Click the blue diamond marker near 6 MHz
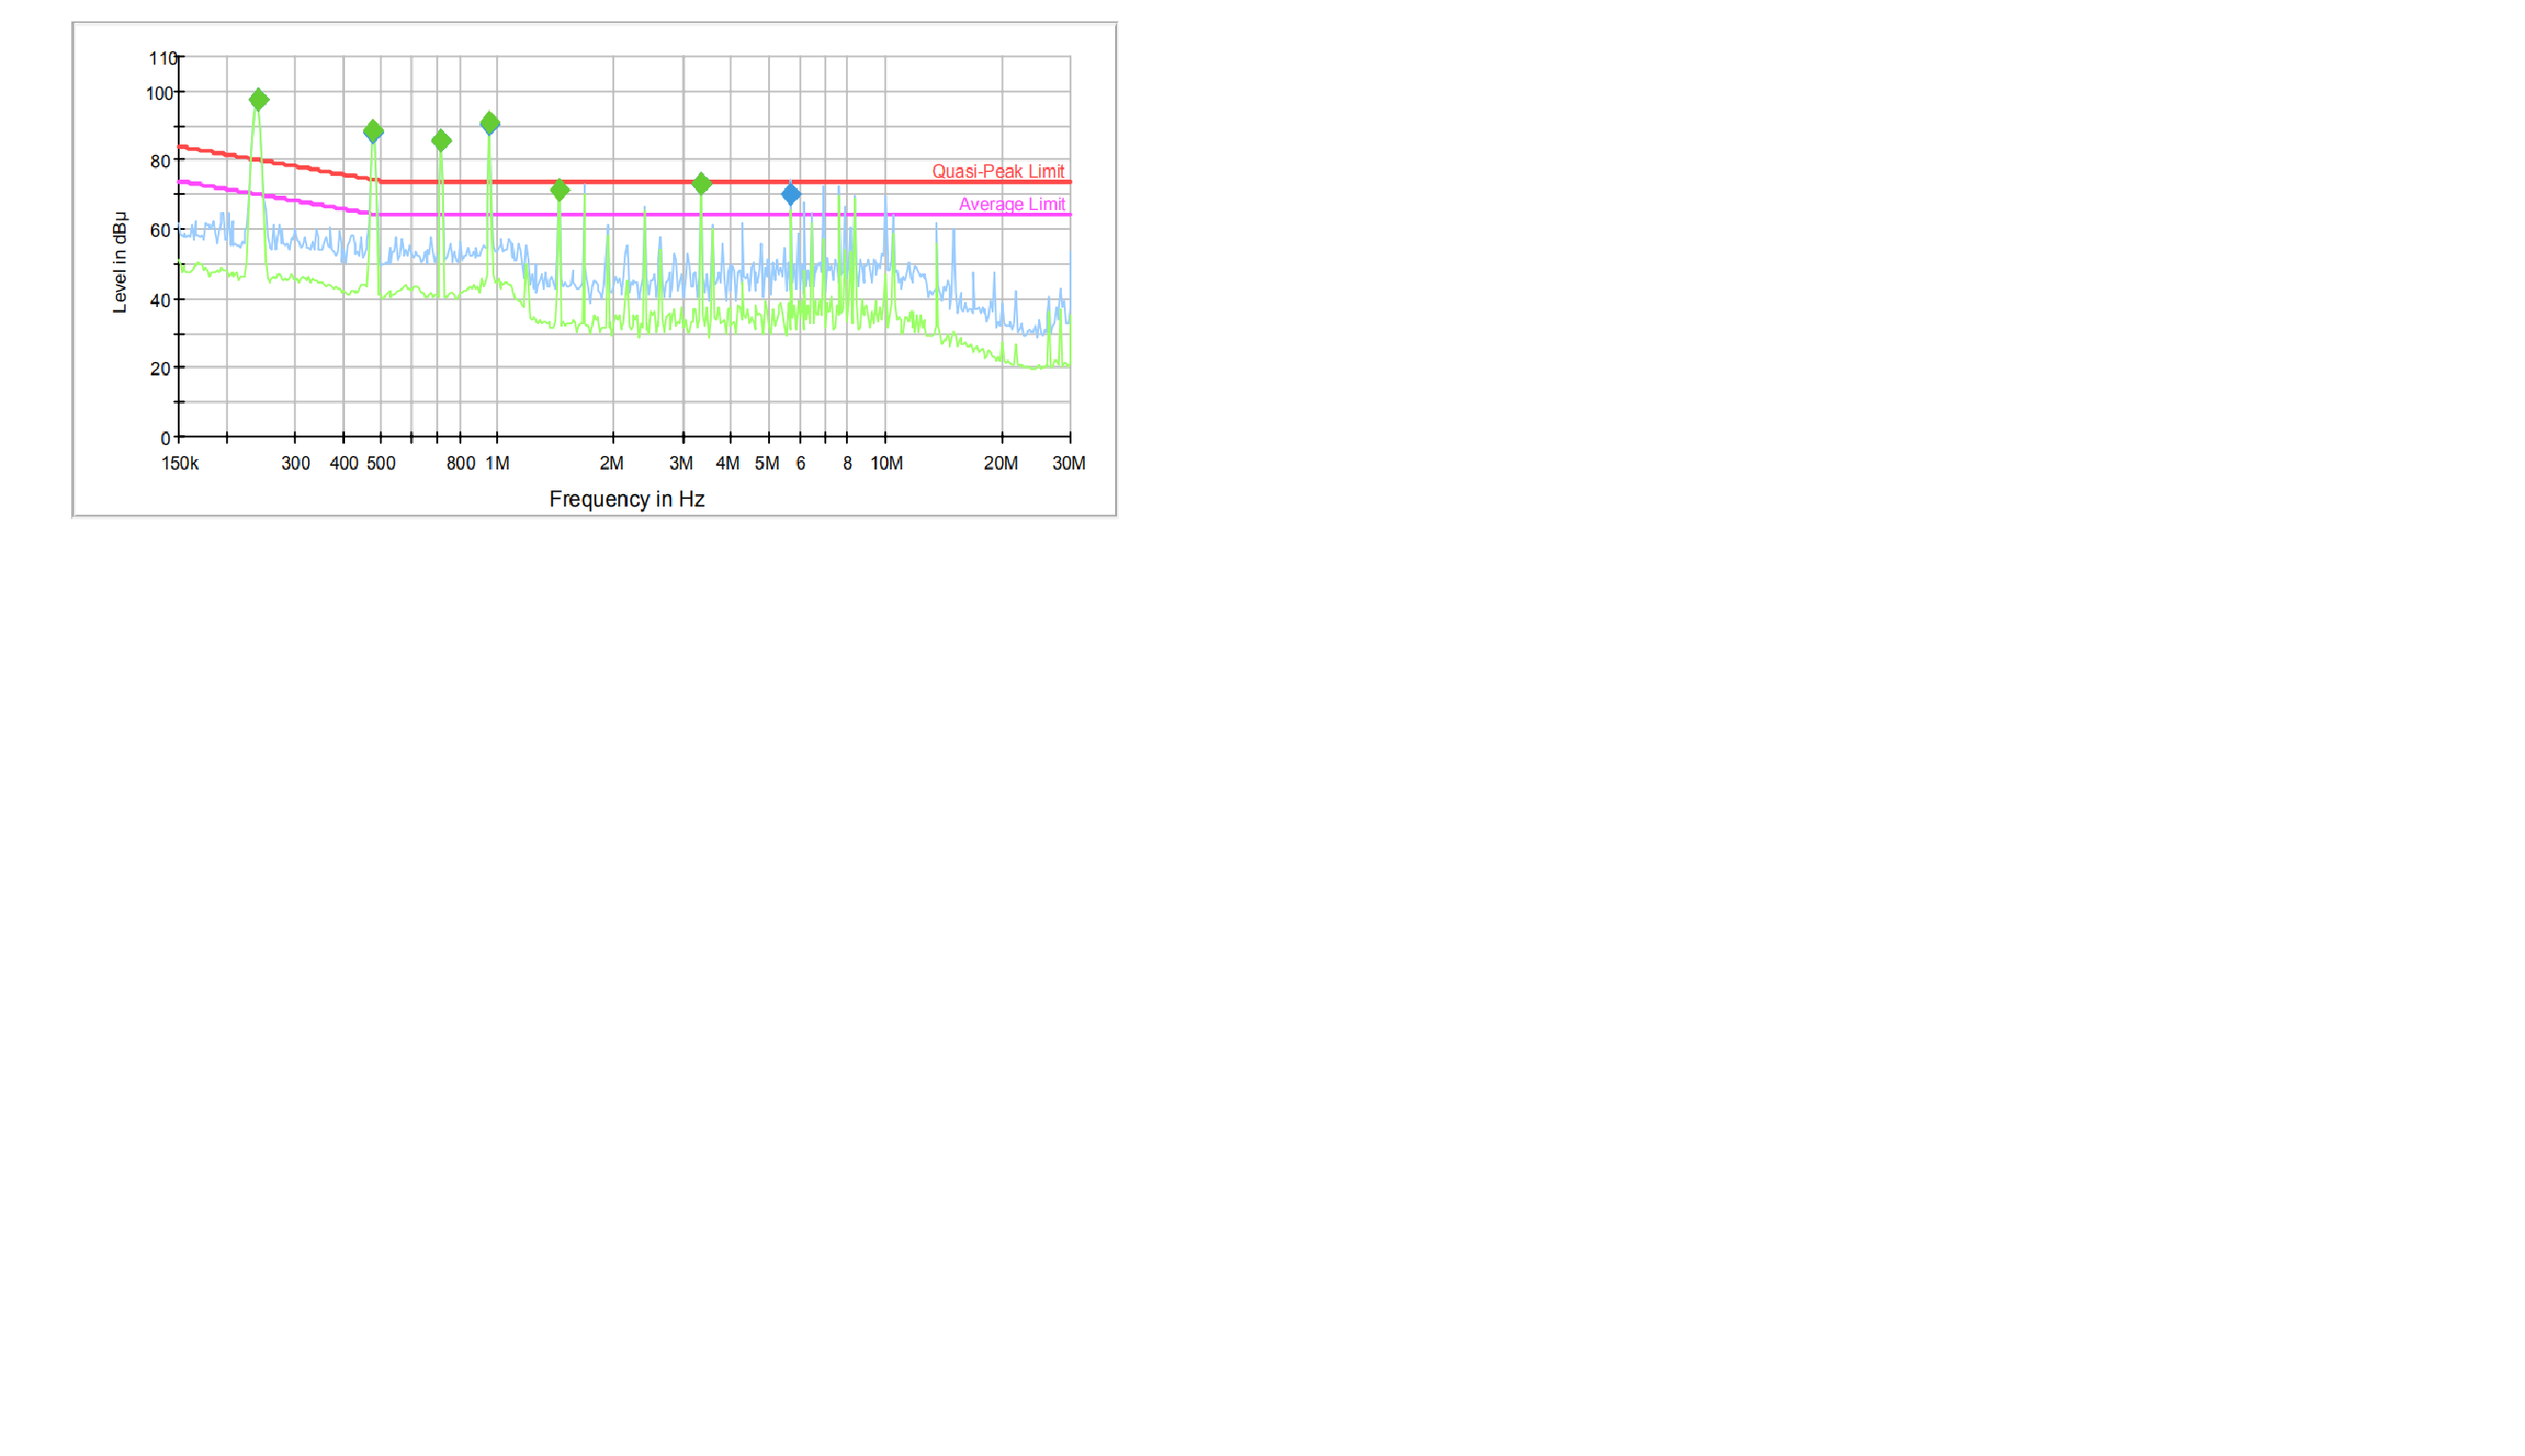Viewport: 2525px width, 1456px height. point(791,195)
